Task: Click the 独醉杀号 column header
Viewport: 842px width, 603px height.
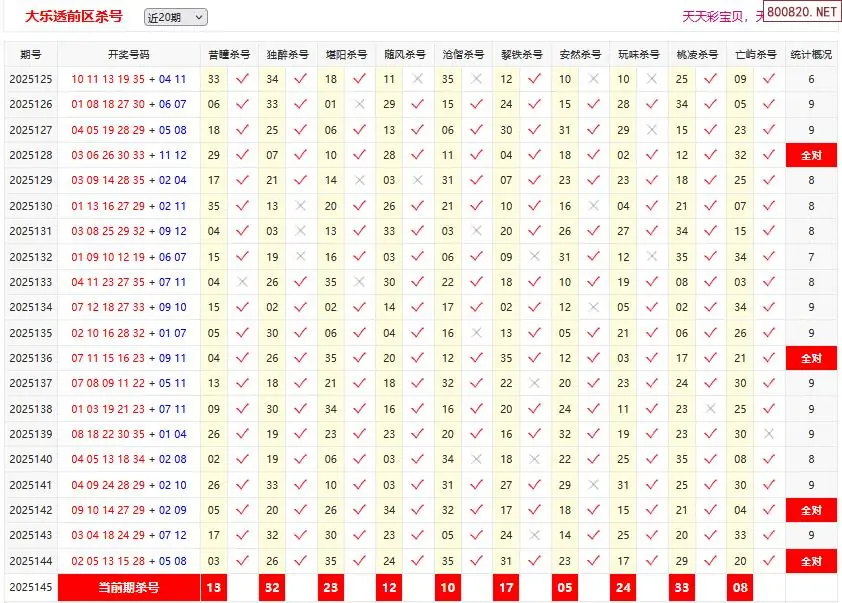Action: [x=288, y=54]
